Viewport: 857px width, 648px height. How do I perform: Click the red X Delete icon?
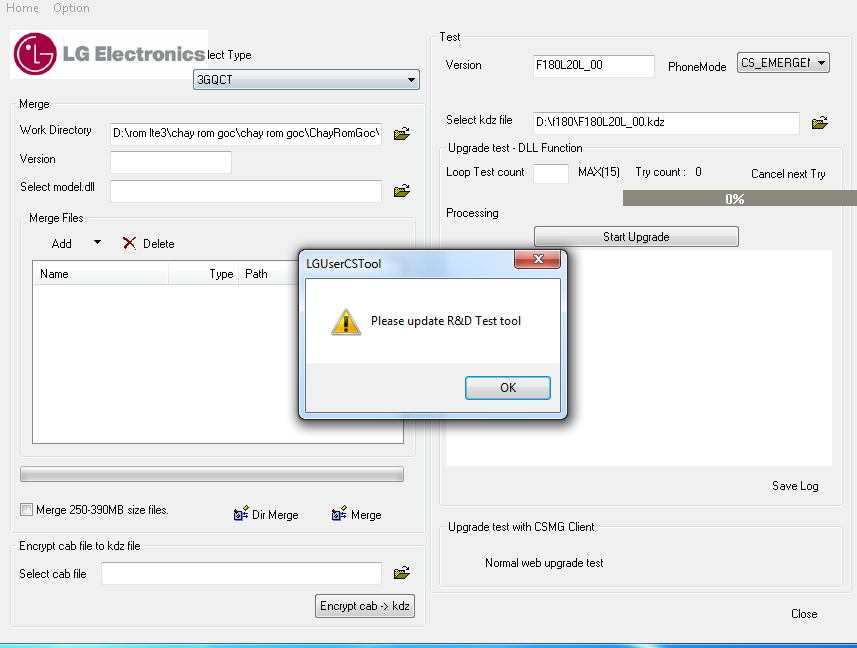pos(130,243)
